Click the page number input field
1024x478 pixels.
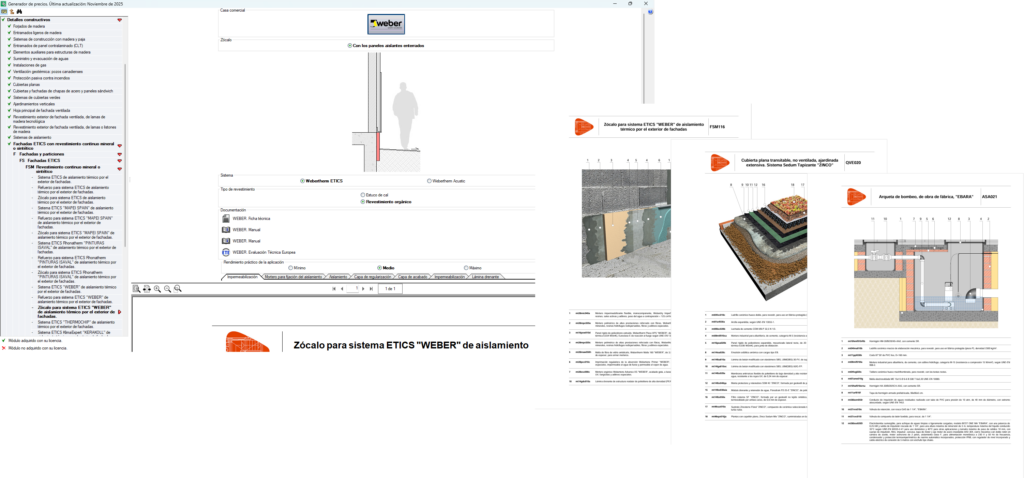(x=353, y=288)
